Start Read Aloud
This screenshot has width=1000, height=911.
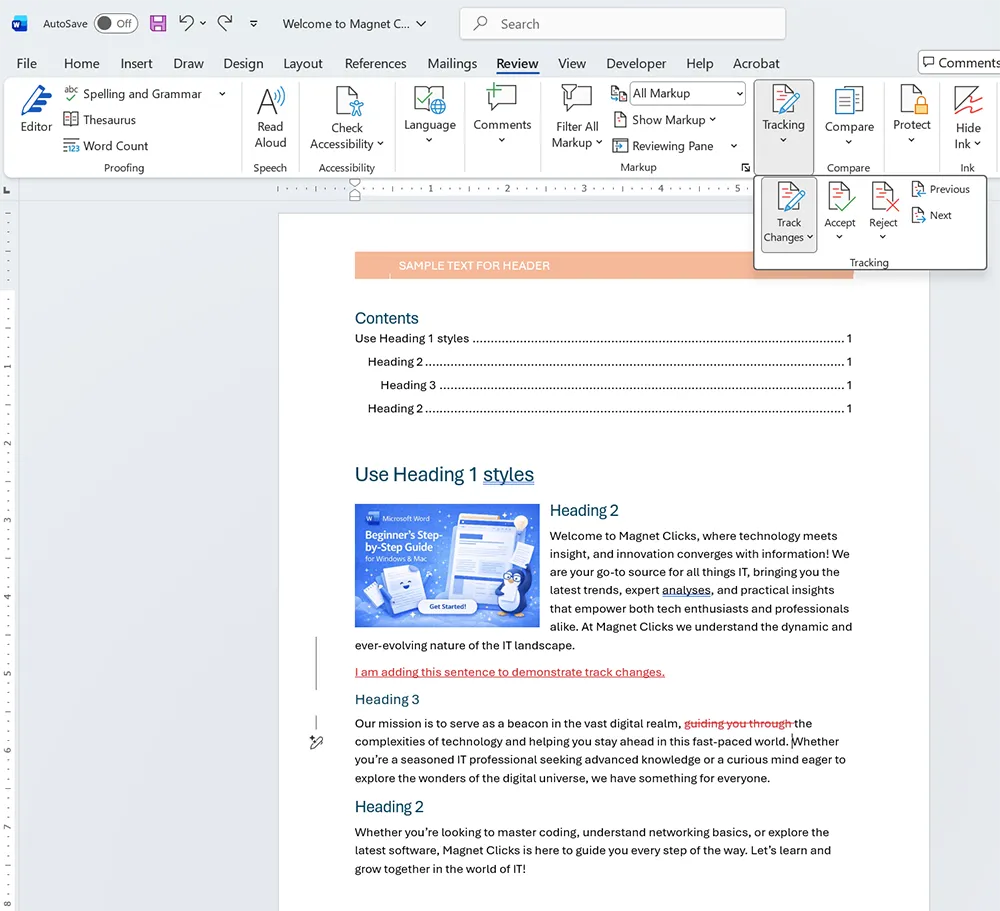(270, 115)
